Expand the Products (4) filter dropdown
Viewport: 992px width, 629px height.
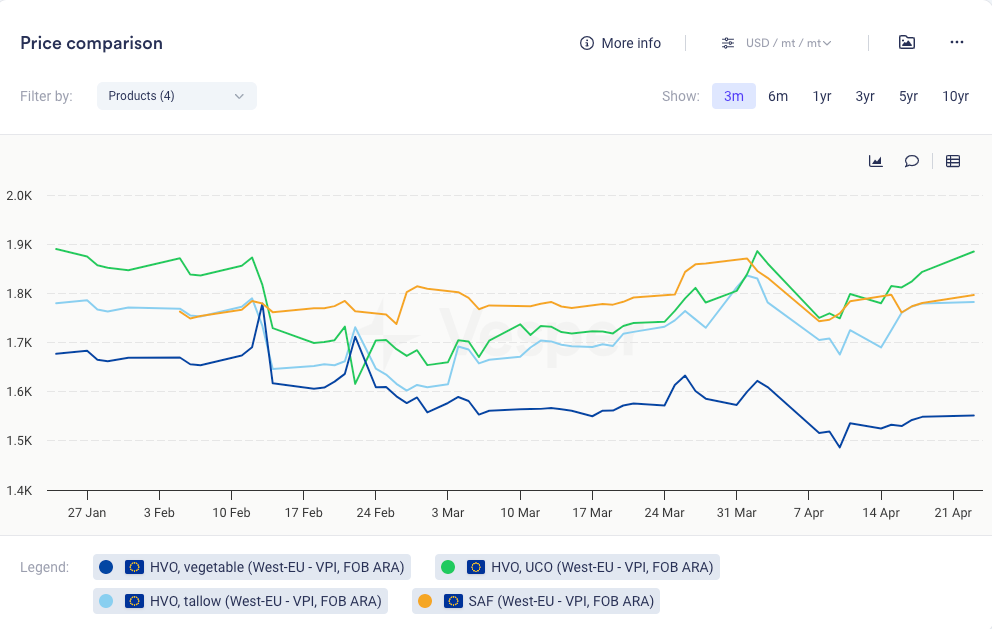click(177, 96)
